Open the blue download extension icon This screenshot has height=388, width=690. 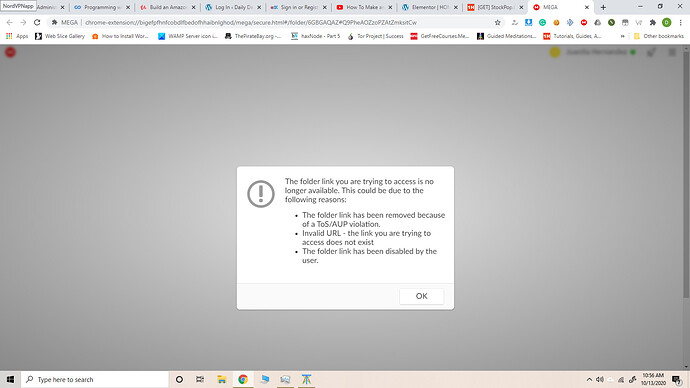tap(529, 22)
